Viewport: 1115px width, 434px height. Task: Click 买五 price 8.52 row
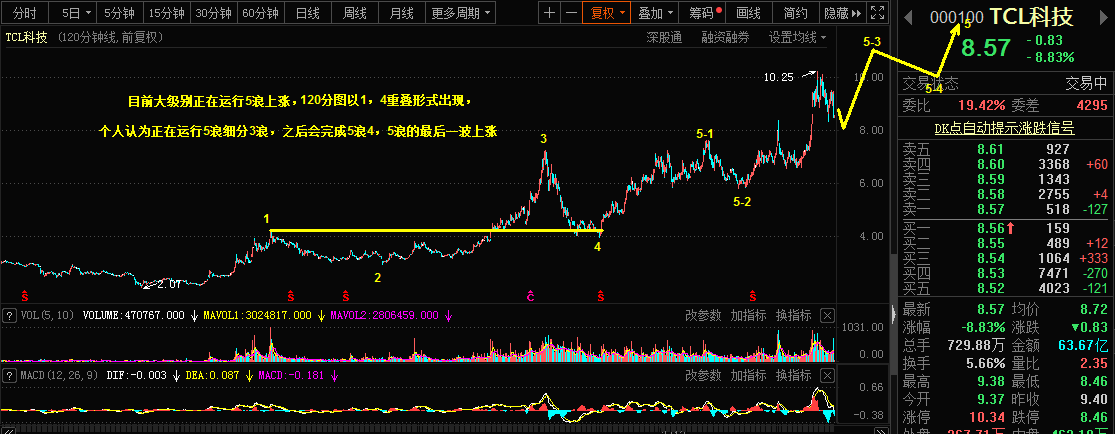tap(1005, 288)
